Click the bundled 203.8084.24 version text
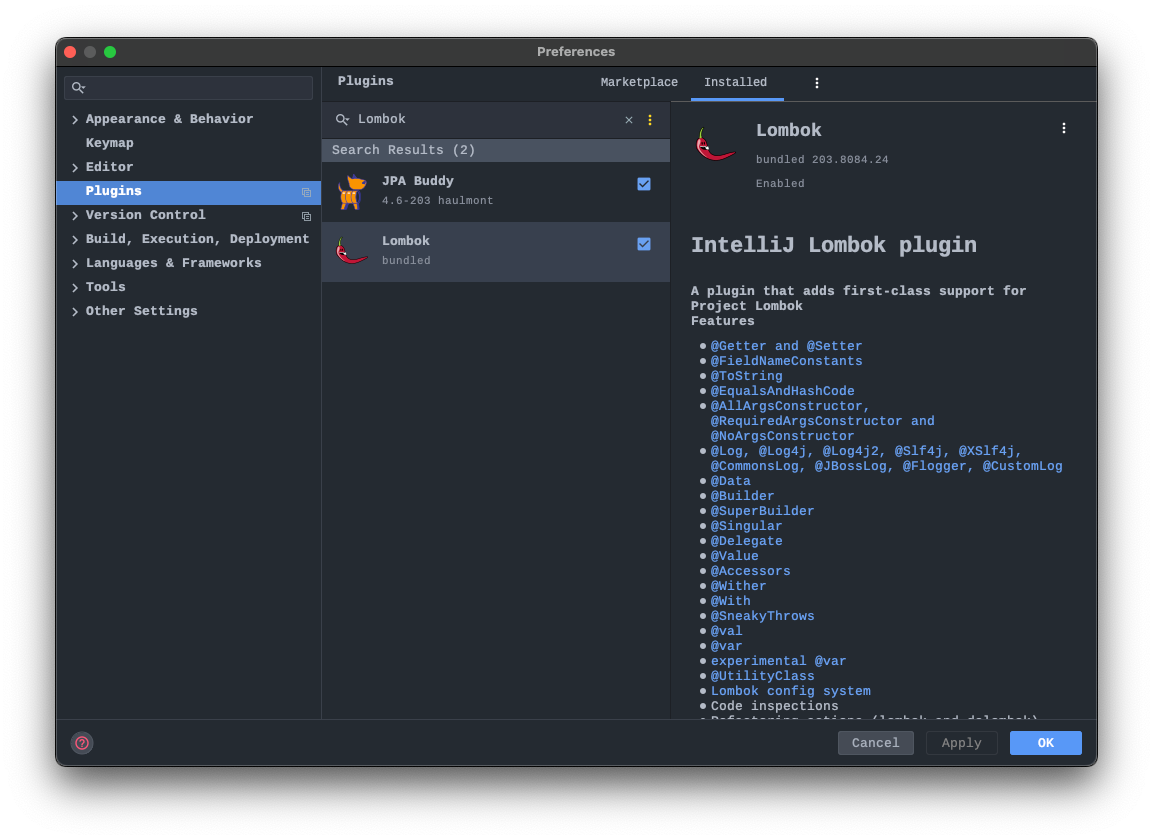The height and width of the screenshot is (840, 1153). coord(821,160)
